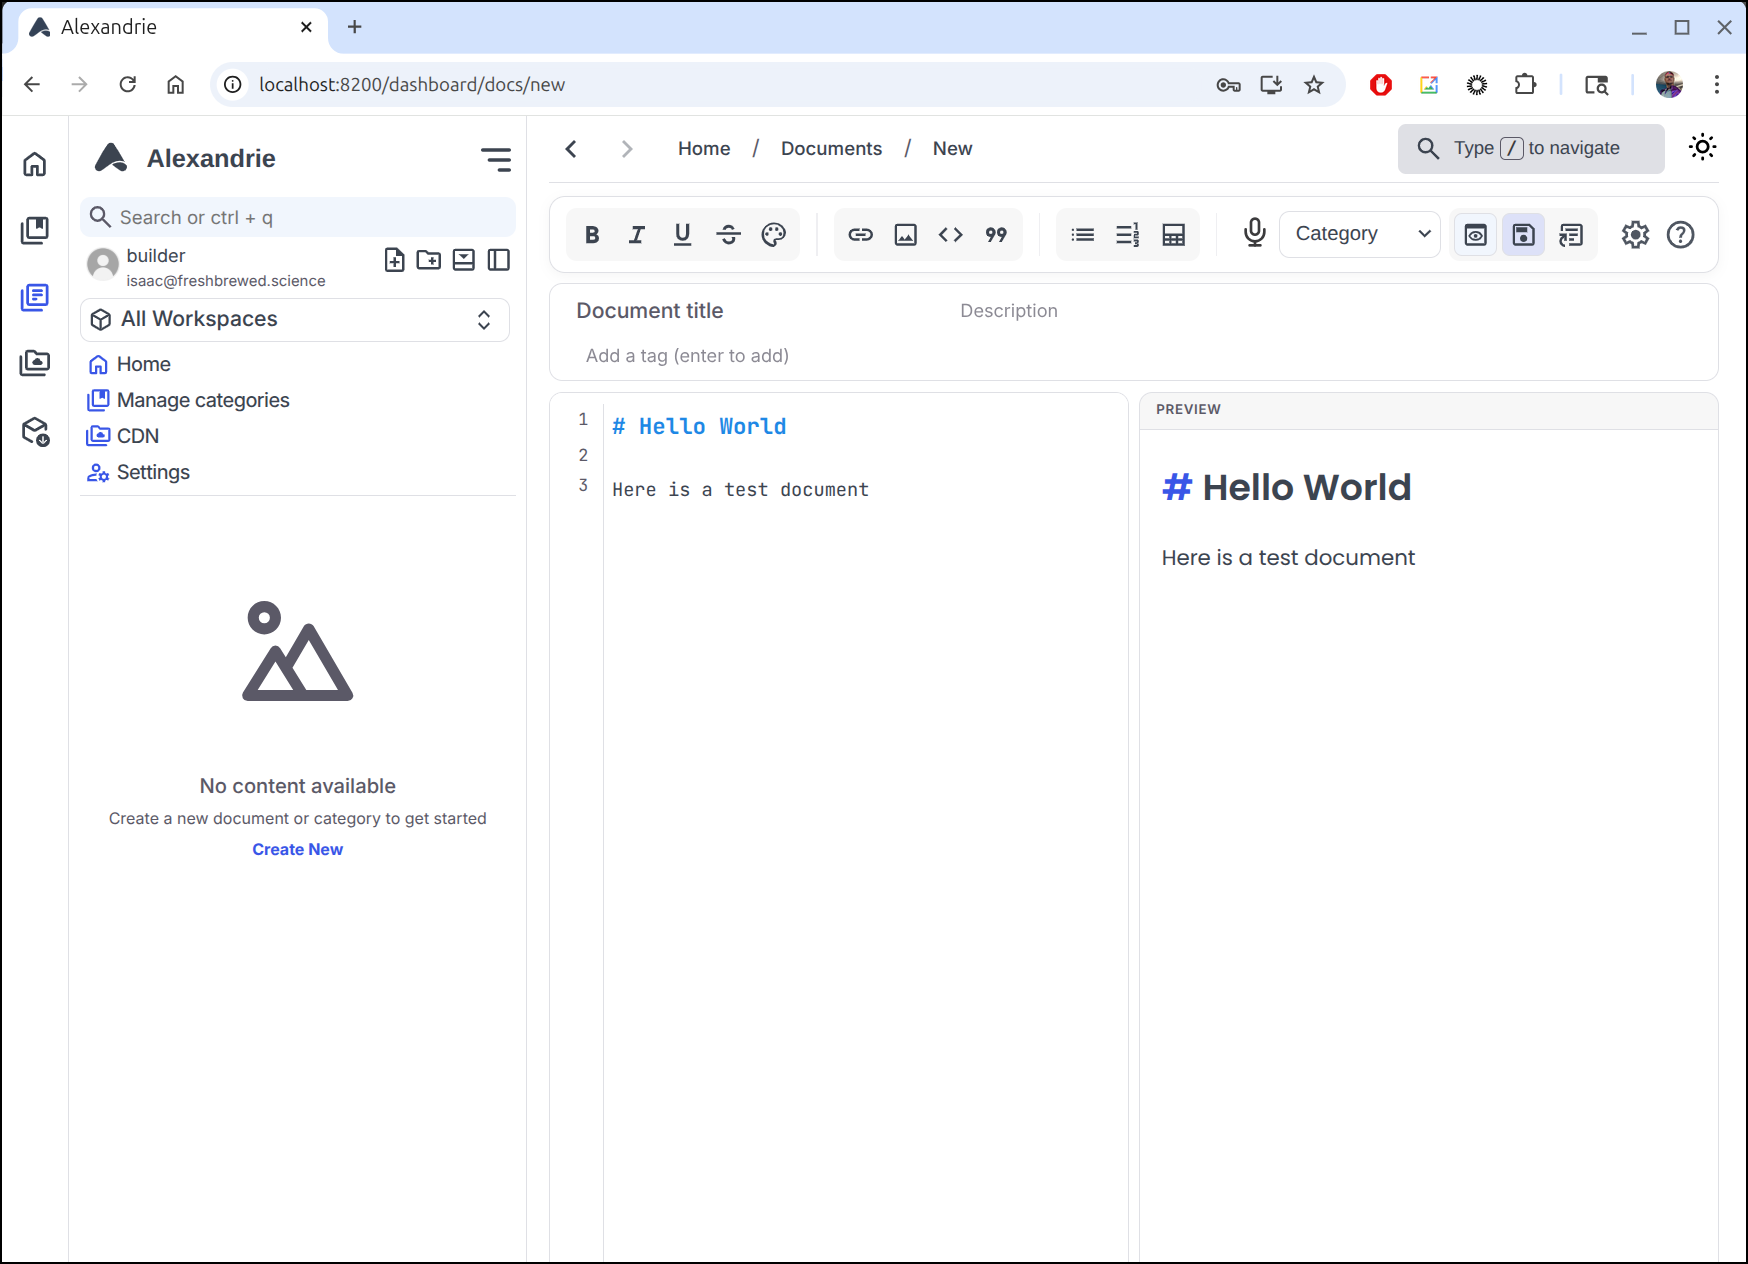Insert a link with the link icon
The image size is (1748, 1264).
tap(860, 235)
